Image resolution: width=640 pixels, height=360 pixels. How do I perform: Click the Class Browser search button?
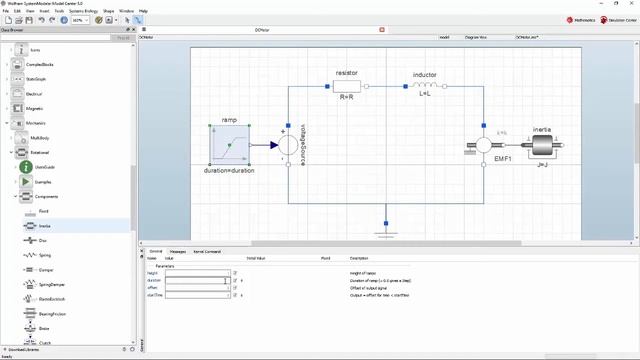click(123, 38)
